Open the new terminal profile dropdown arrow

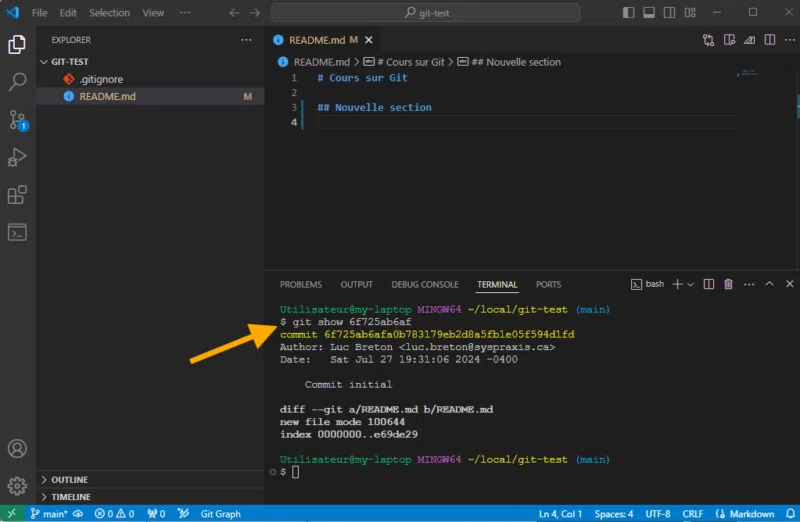tap(690, 284)
